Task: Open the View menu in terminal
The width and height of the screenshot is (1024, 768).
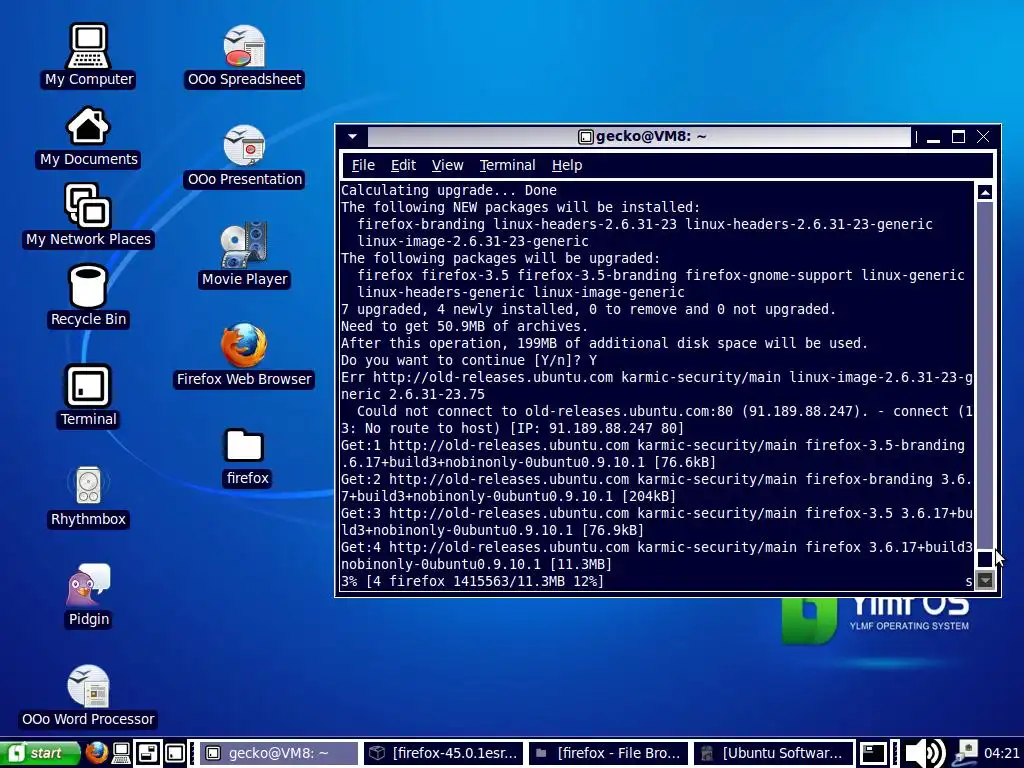Action: (x=447, y=165)
